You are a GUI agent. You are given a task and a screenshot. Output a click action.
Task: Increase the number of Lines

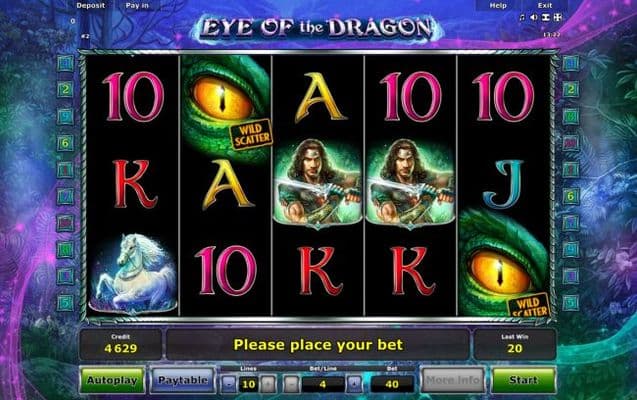point(268,384)
